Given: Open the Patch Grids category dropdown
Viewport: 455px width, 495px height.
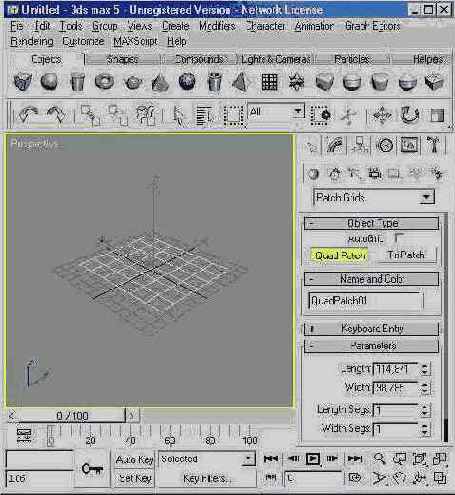Looking at the screenshot, I should [426, 197].
